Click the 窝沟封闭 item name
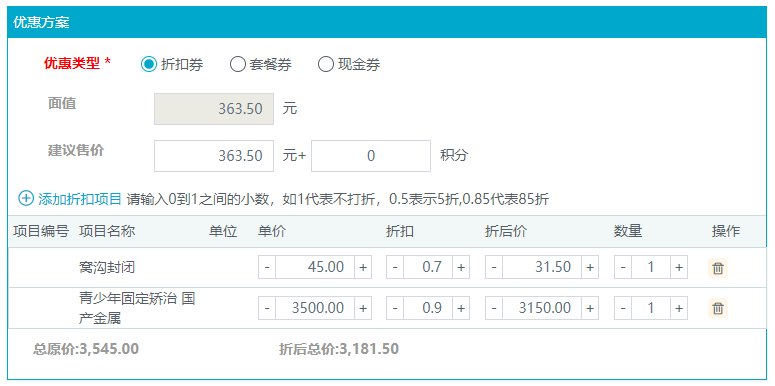Viewport: 775px width, 386px height. 107,268
